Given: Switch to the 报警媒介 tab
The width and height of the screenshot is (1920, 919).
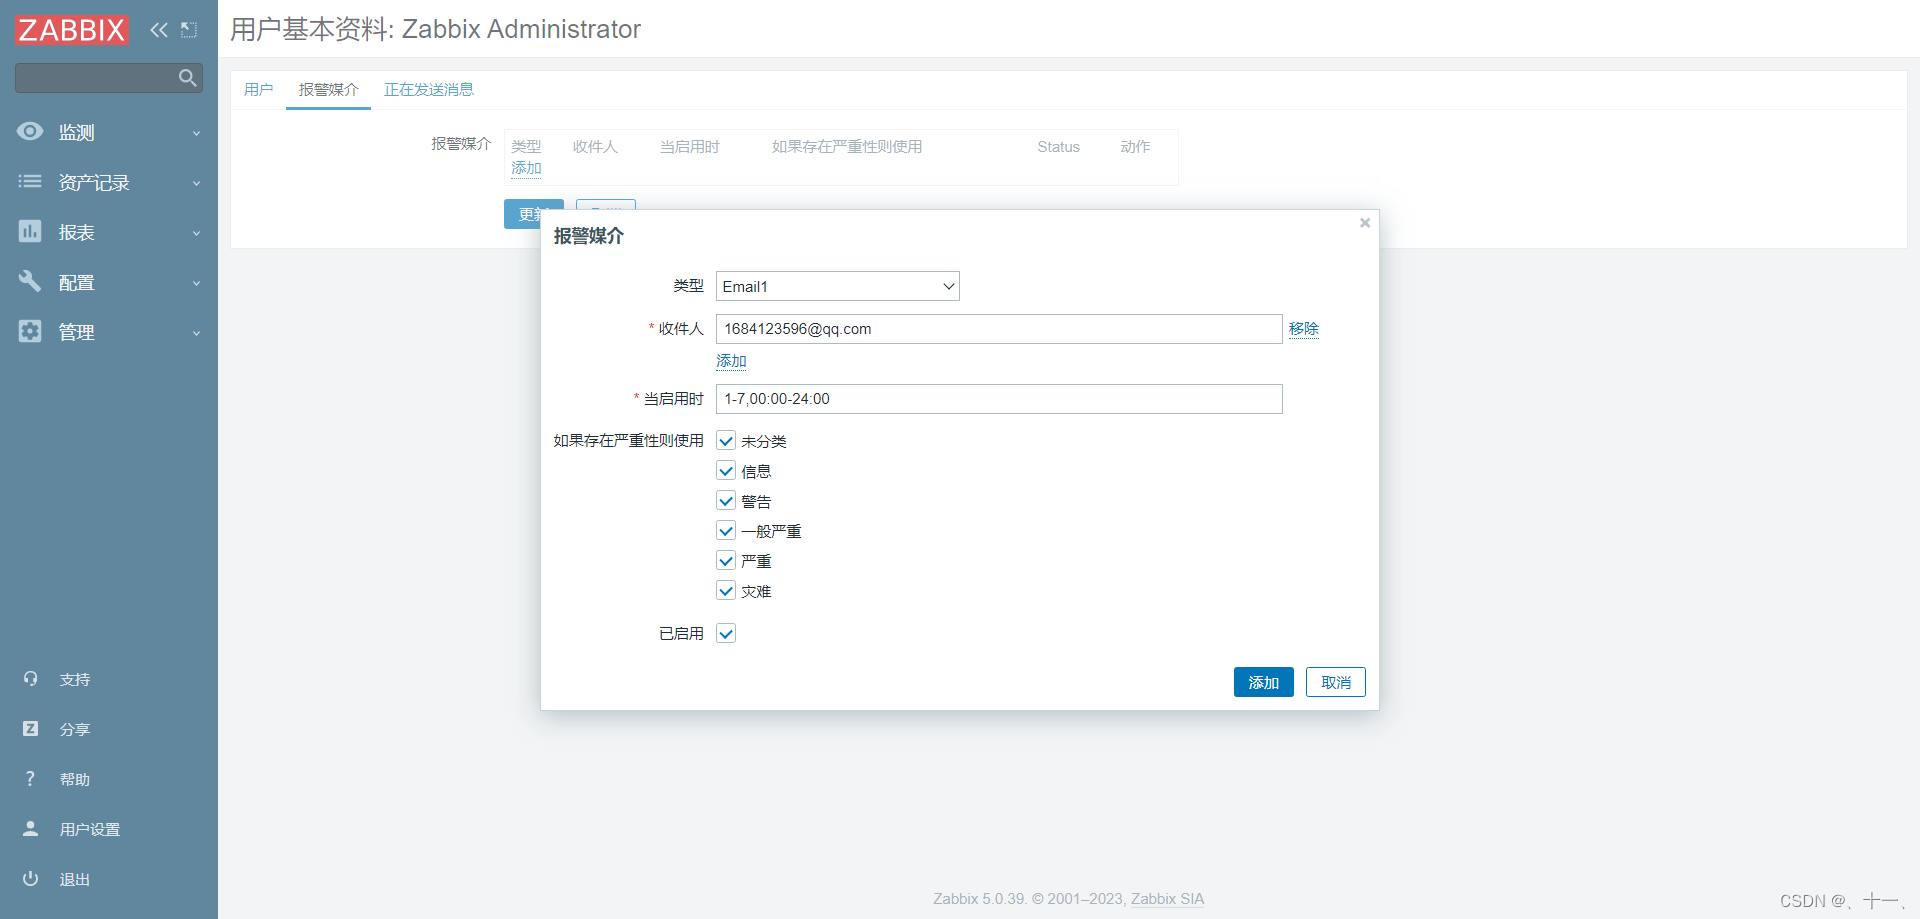Looking at the screenshot, I should [x=328, y=90].
